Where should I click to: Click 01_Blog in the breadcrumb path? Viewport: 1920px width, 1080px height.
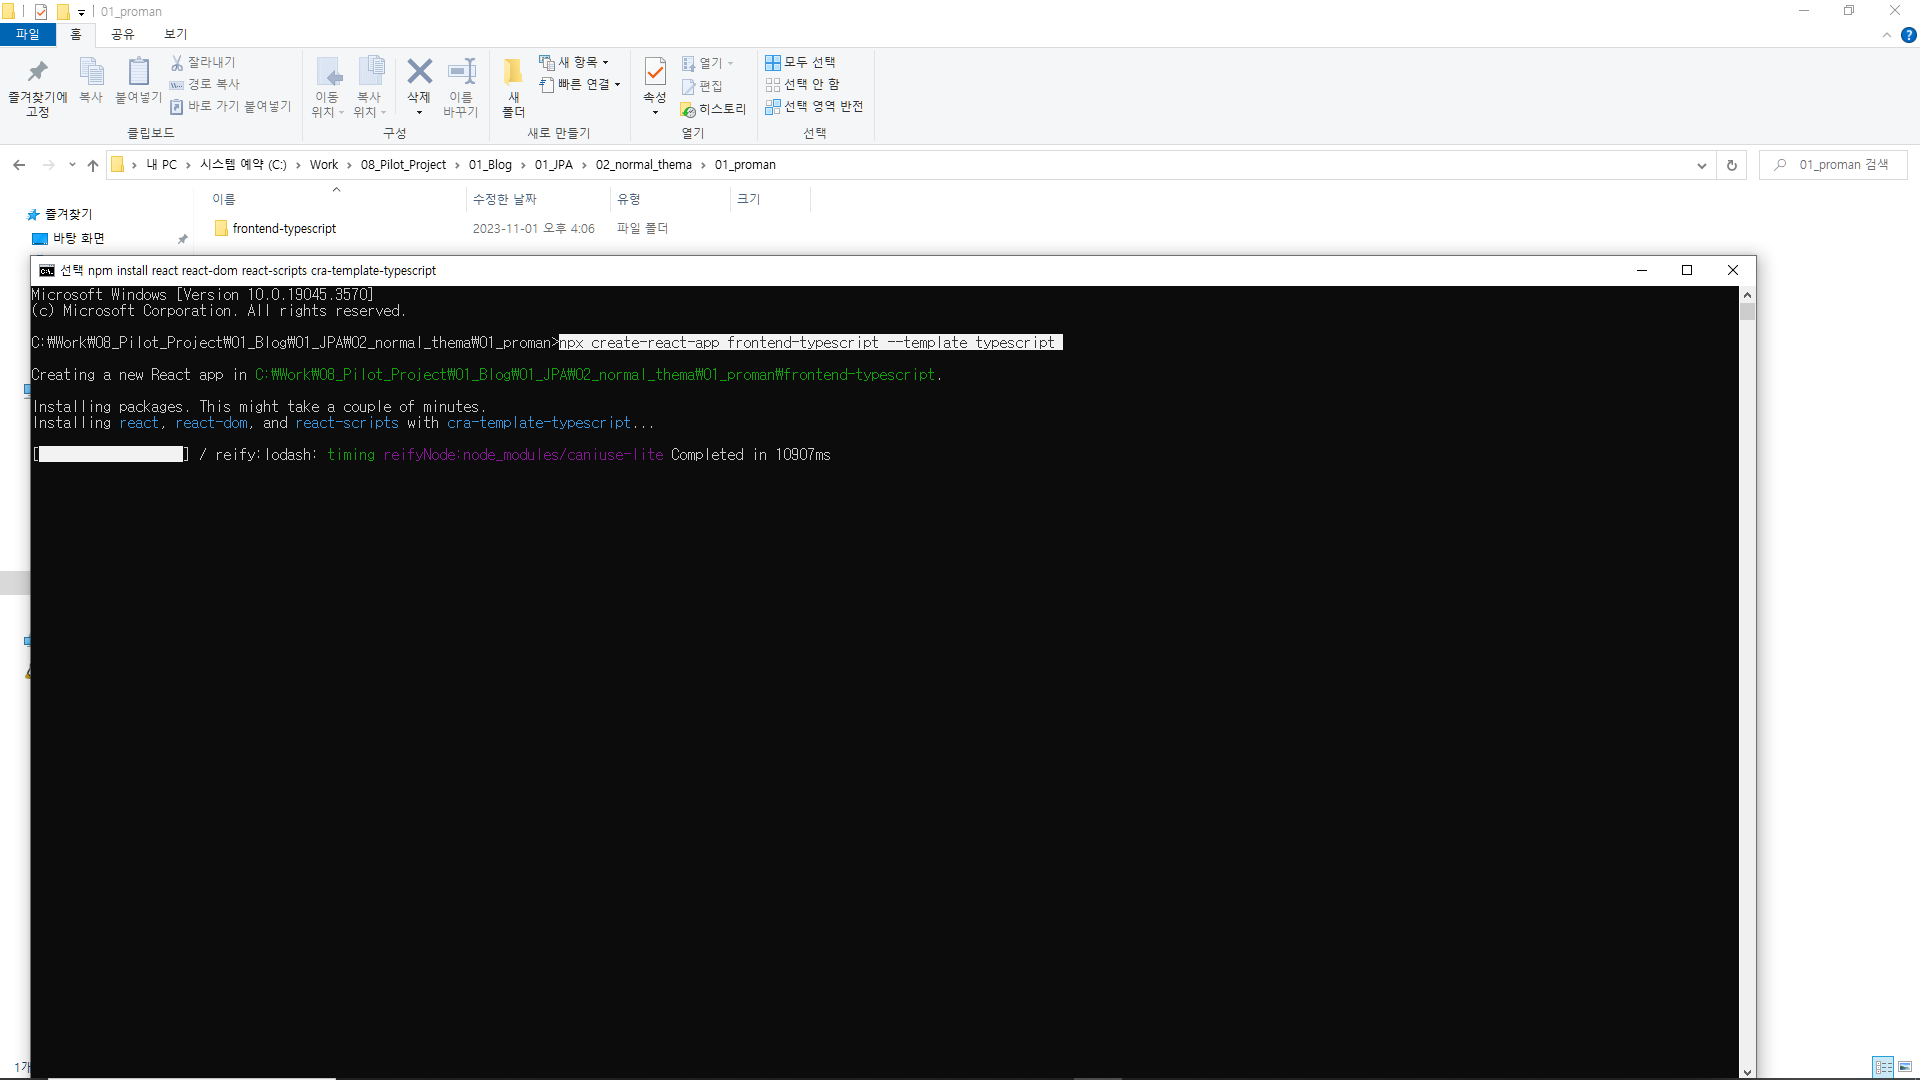tap(490, 165)
